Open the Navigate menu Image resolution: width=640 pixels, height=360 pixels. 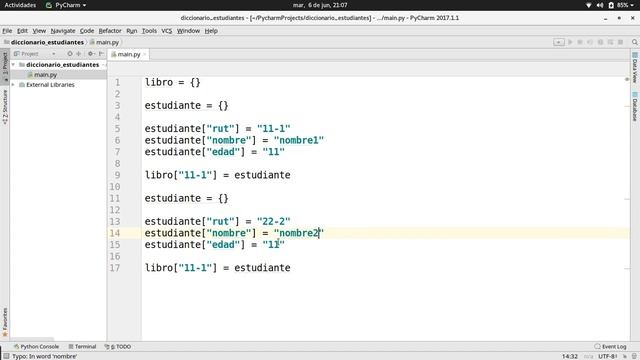point(63,31)
